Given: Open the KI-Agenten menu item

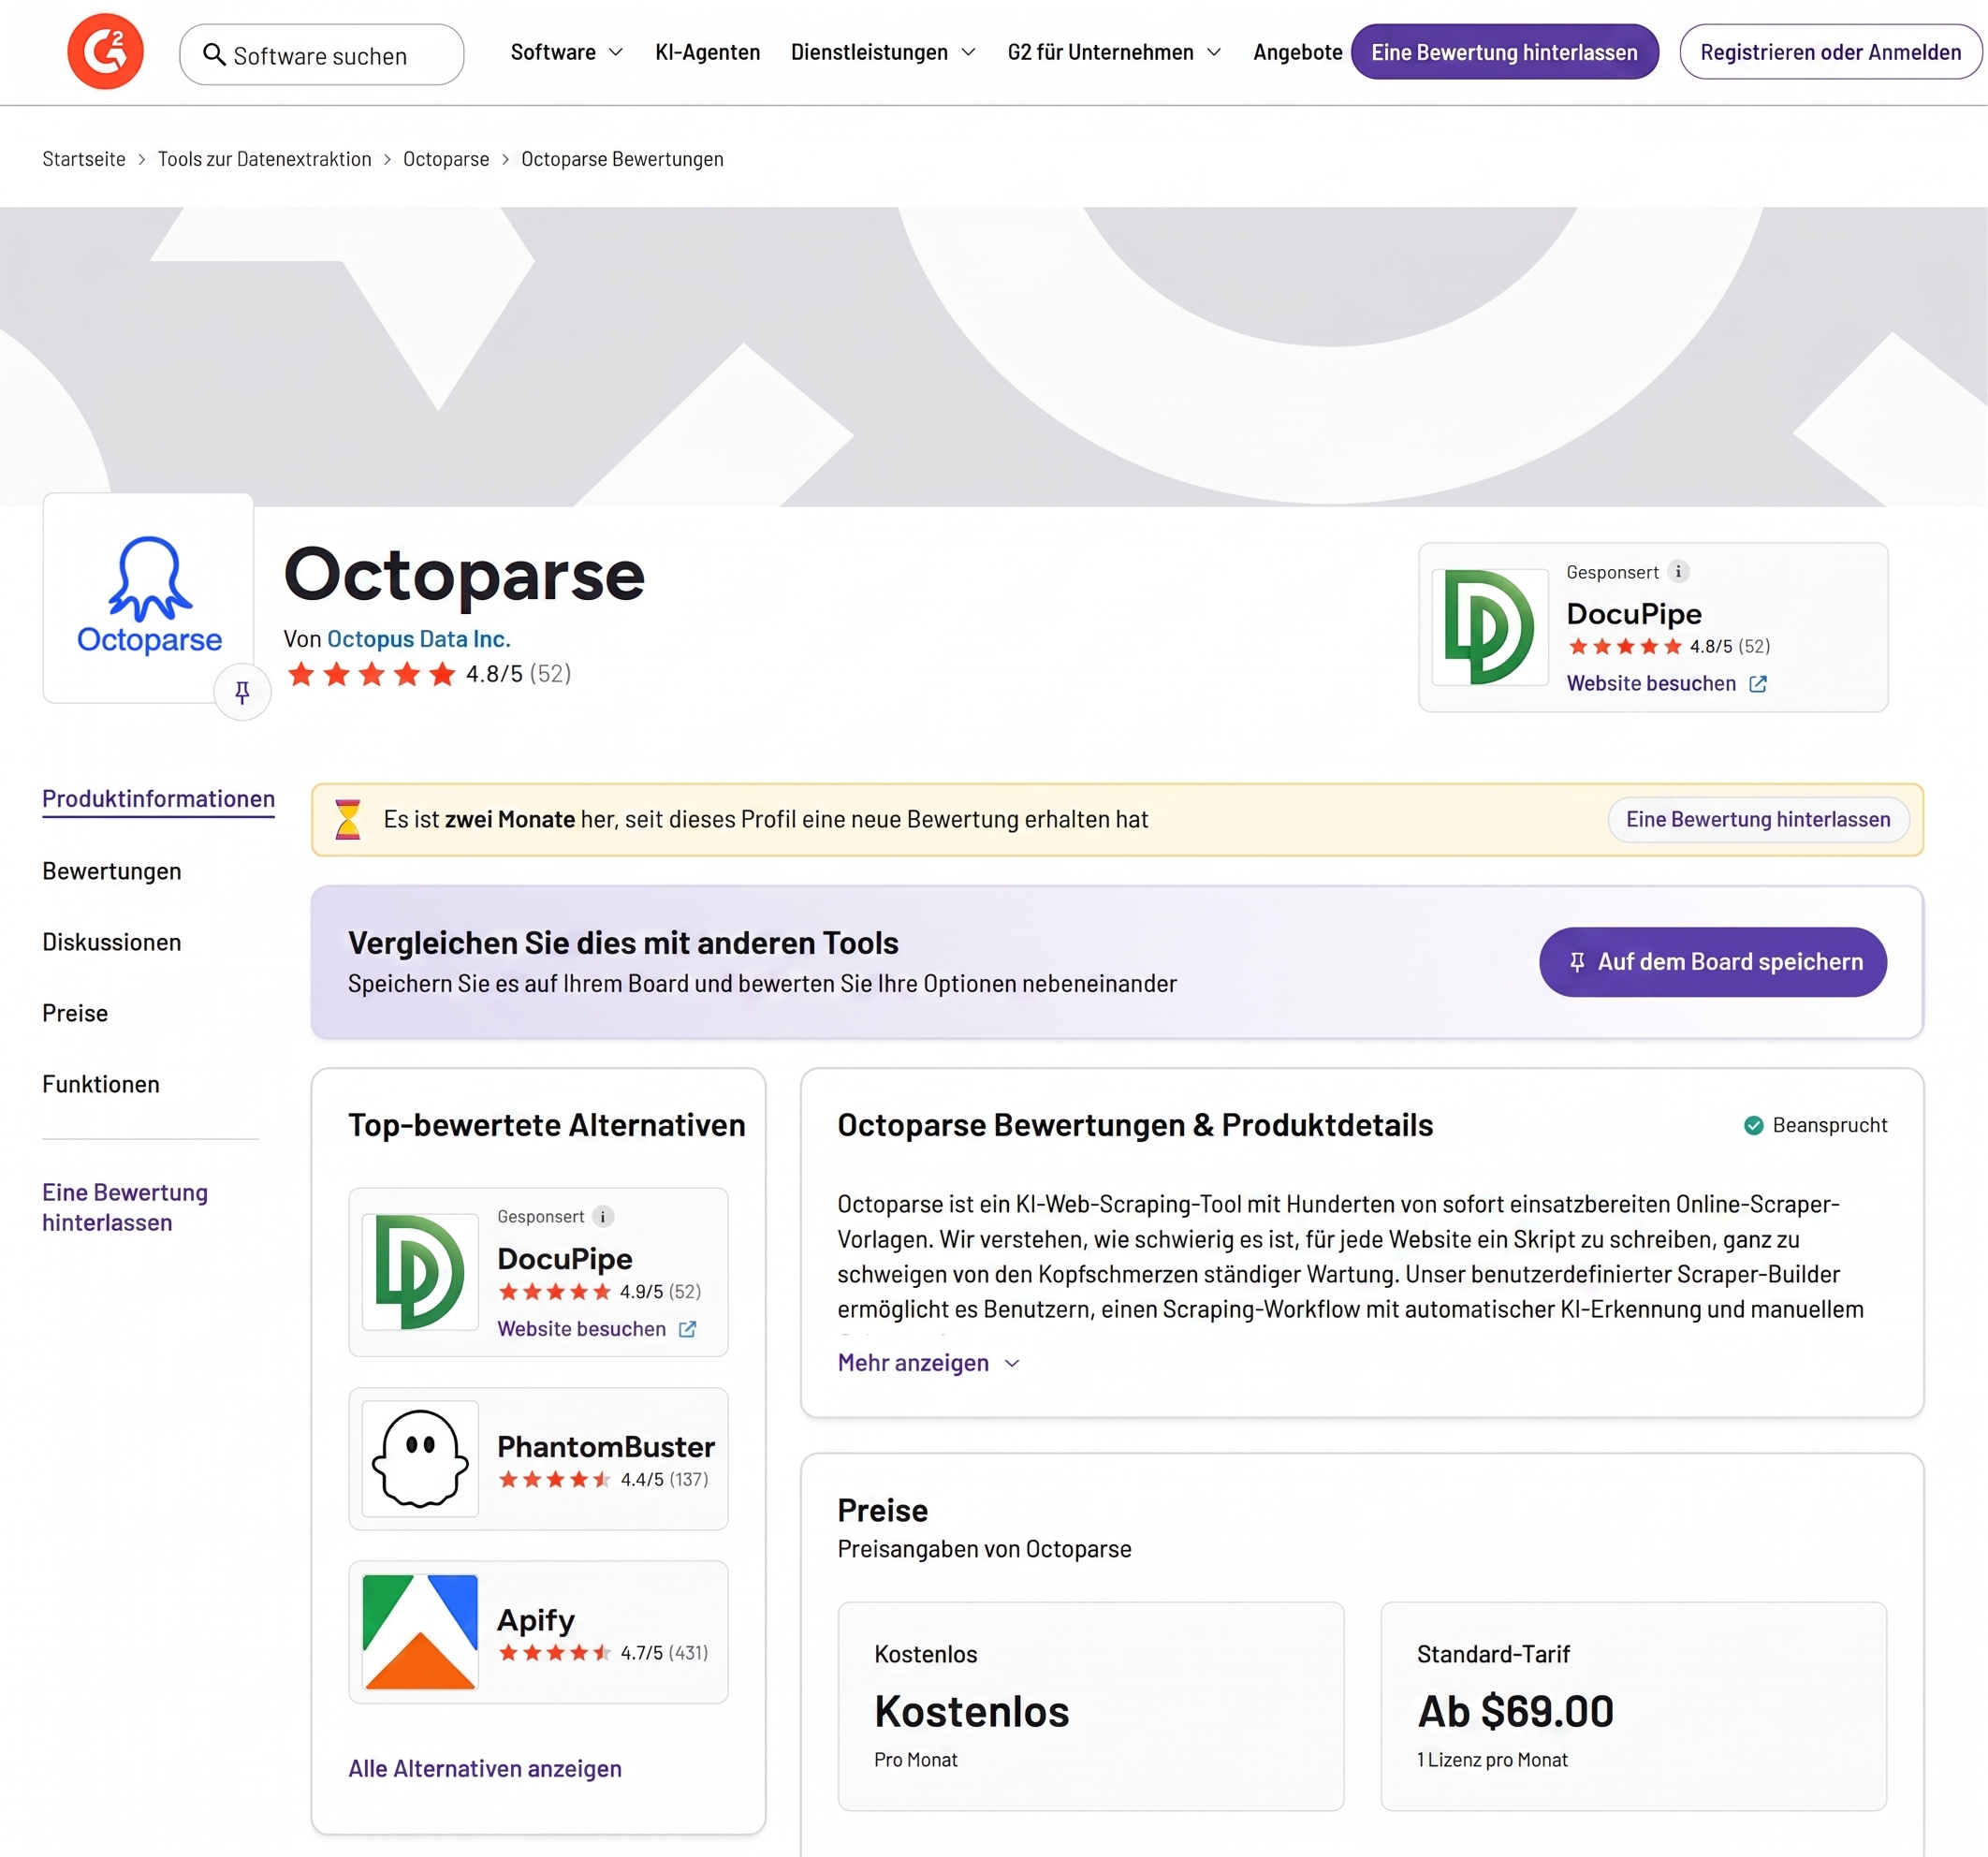Looking at the screenshot, I should click(707, 52).
